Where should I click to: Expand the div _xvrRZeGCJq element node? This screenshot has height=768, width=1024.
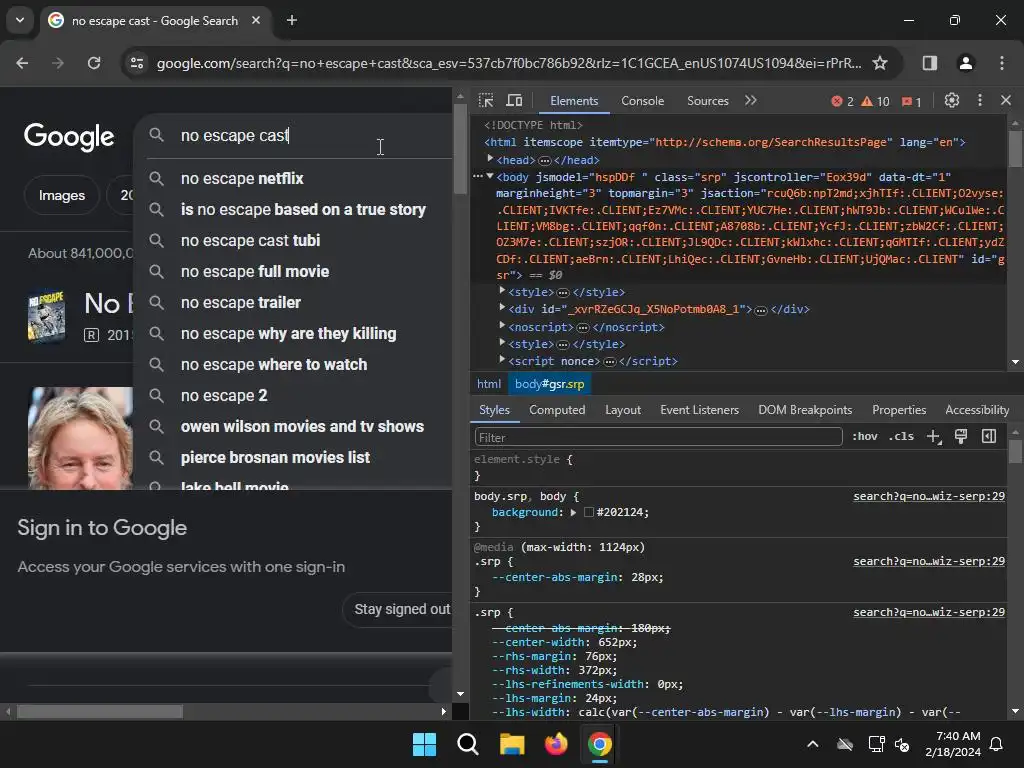click(502, 308)
